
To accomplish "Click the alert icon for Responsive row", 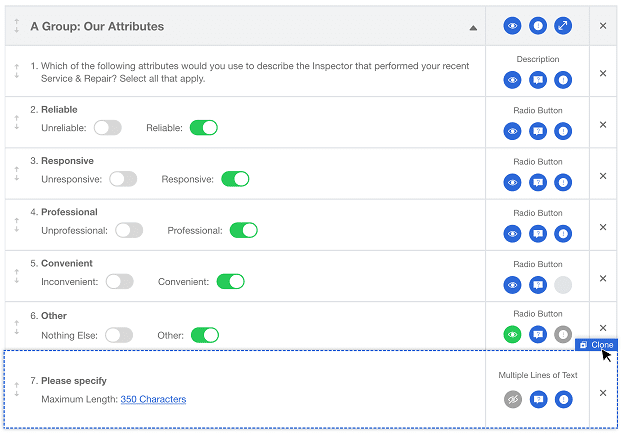I will (563, 182).
